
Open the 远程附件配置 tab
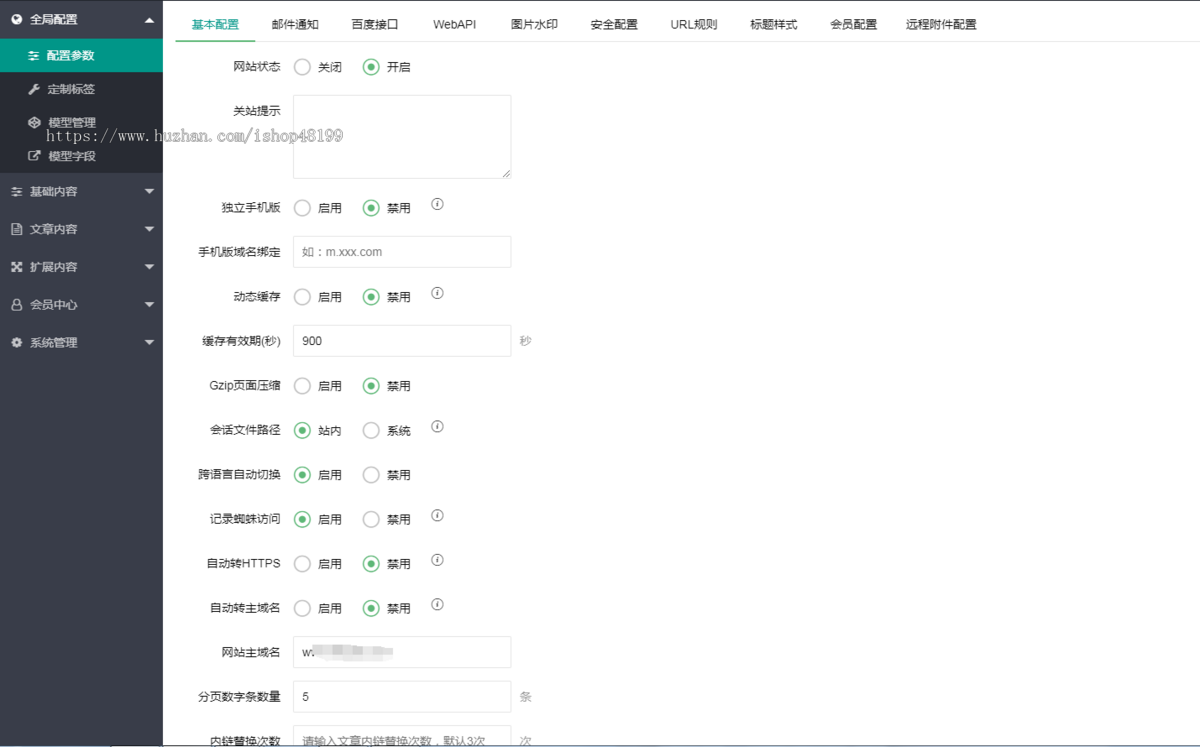pyautogui.click(x=941, y=24)
